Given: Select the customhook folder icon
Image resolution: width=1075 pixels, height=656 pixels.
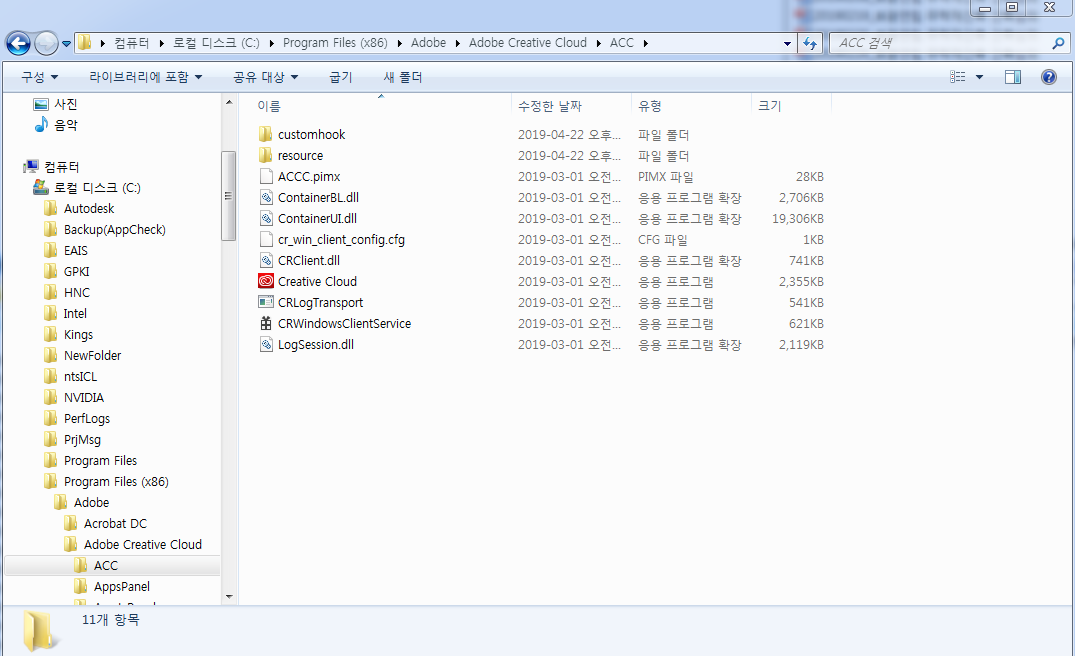Looking at the screenshot, I should (x=265, y=134).
